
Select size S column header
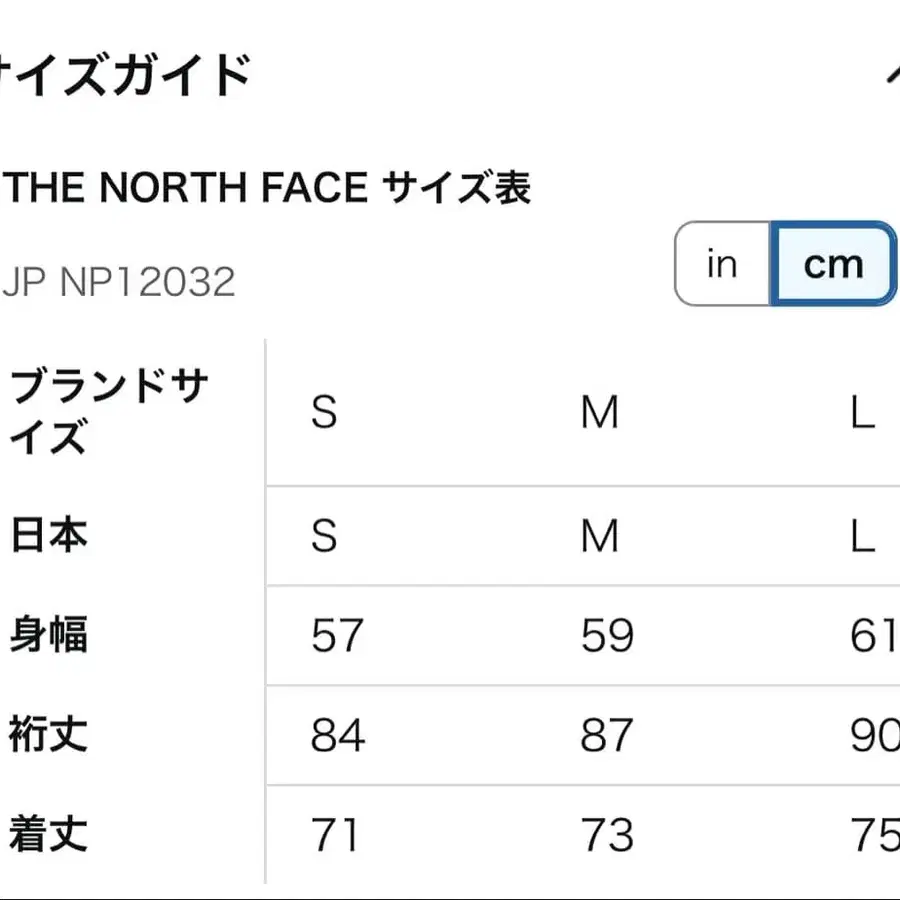[x=324, y=412]
